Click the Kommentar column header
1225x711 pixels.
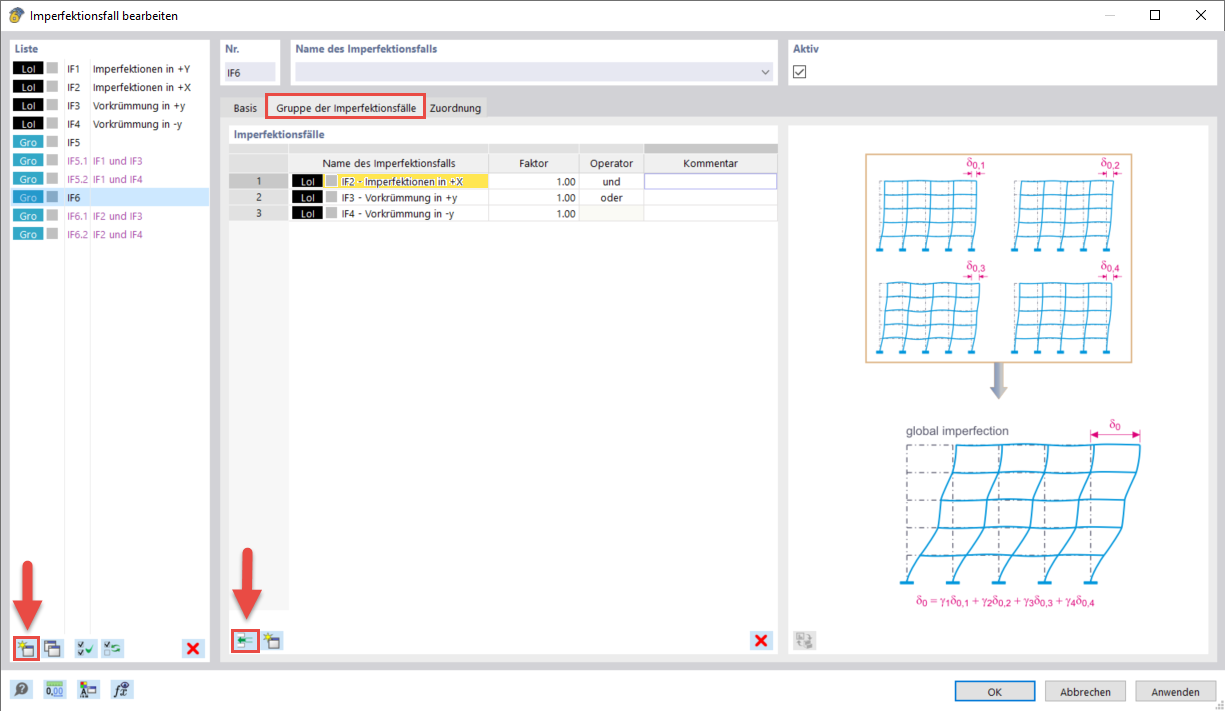pos(711,163)
